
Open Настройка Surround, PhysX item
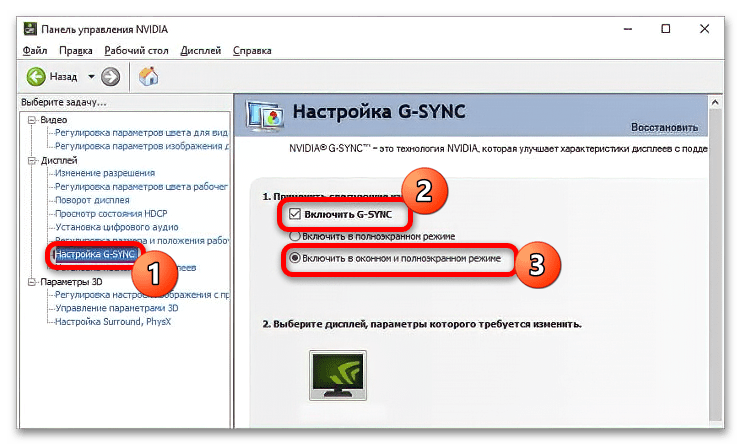(x=113, y=322)
